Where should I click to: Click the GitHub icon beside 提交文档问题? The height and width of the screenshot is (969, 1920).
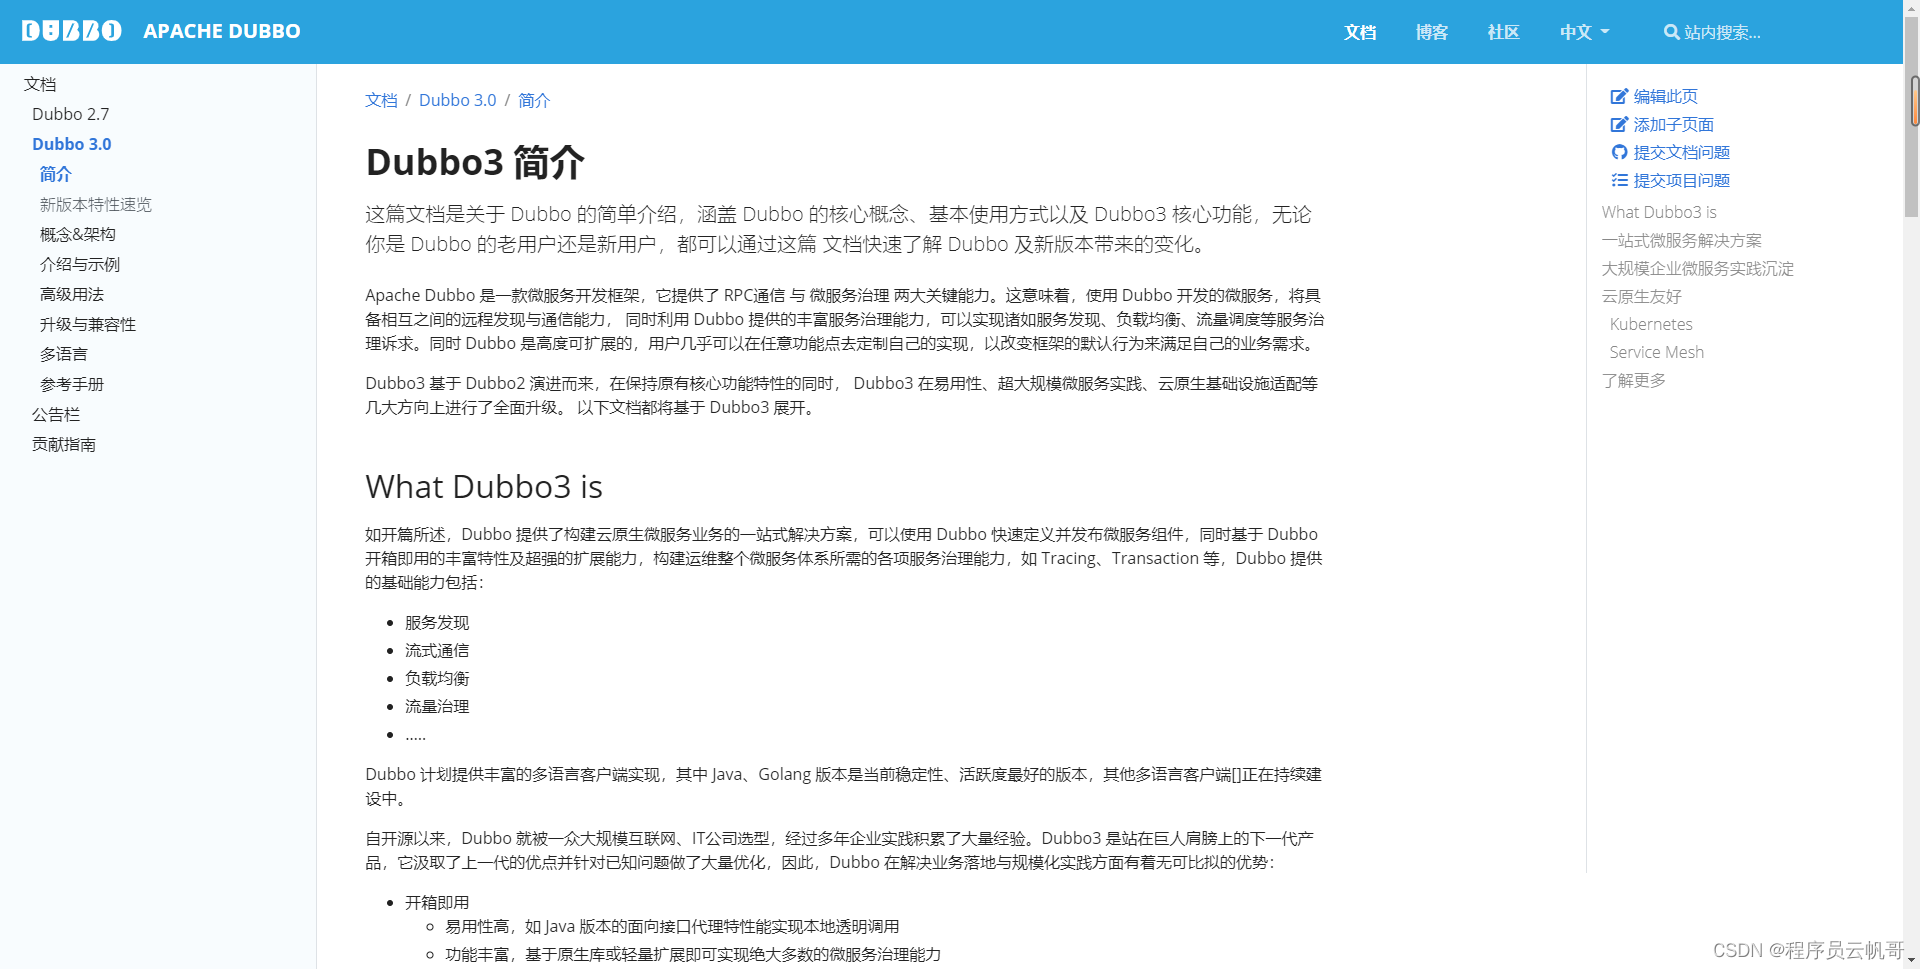pos(1619,153)
